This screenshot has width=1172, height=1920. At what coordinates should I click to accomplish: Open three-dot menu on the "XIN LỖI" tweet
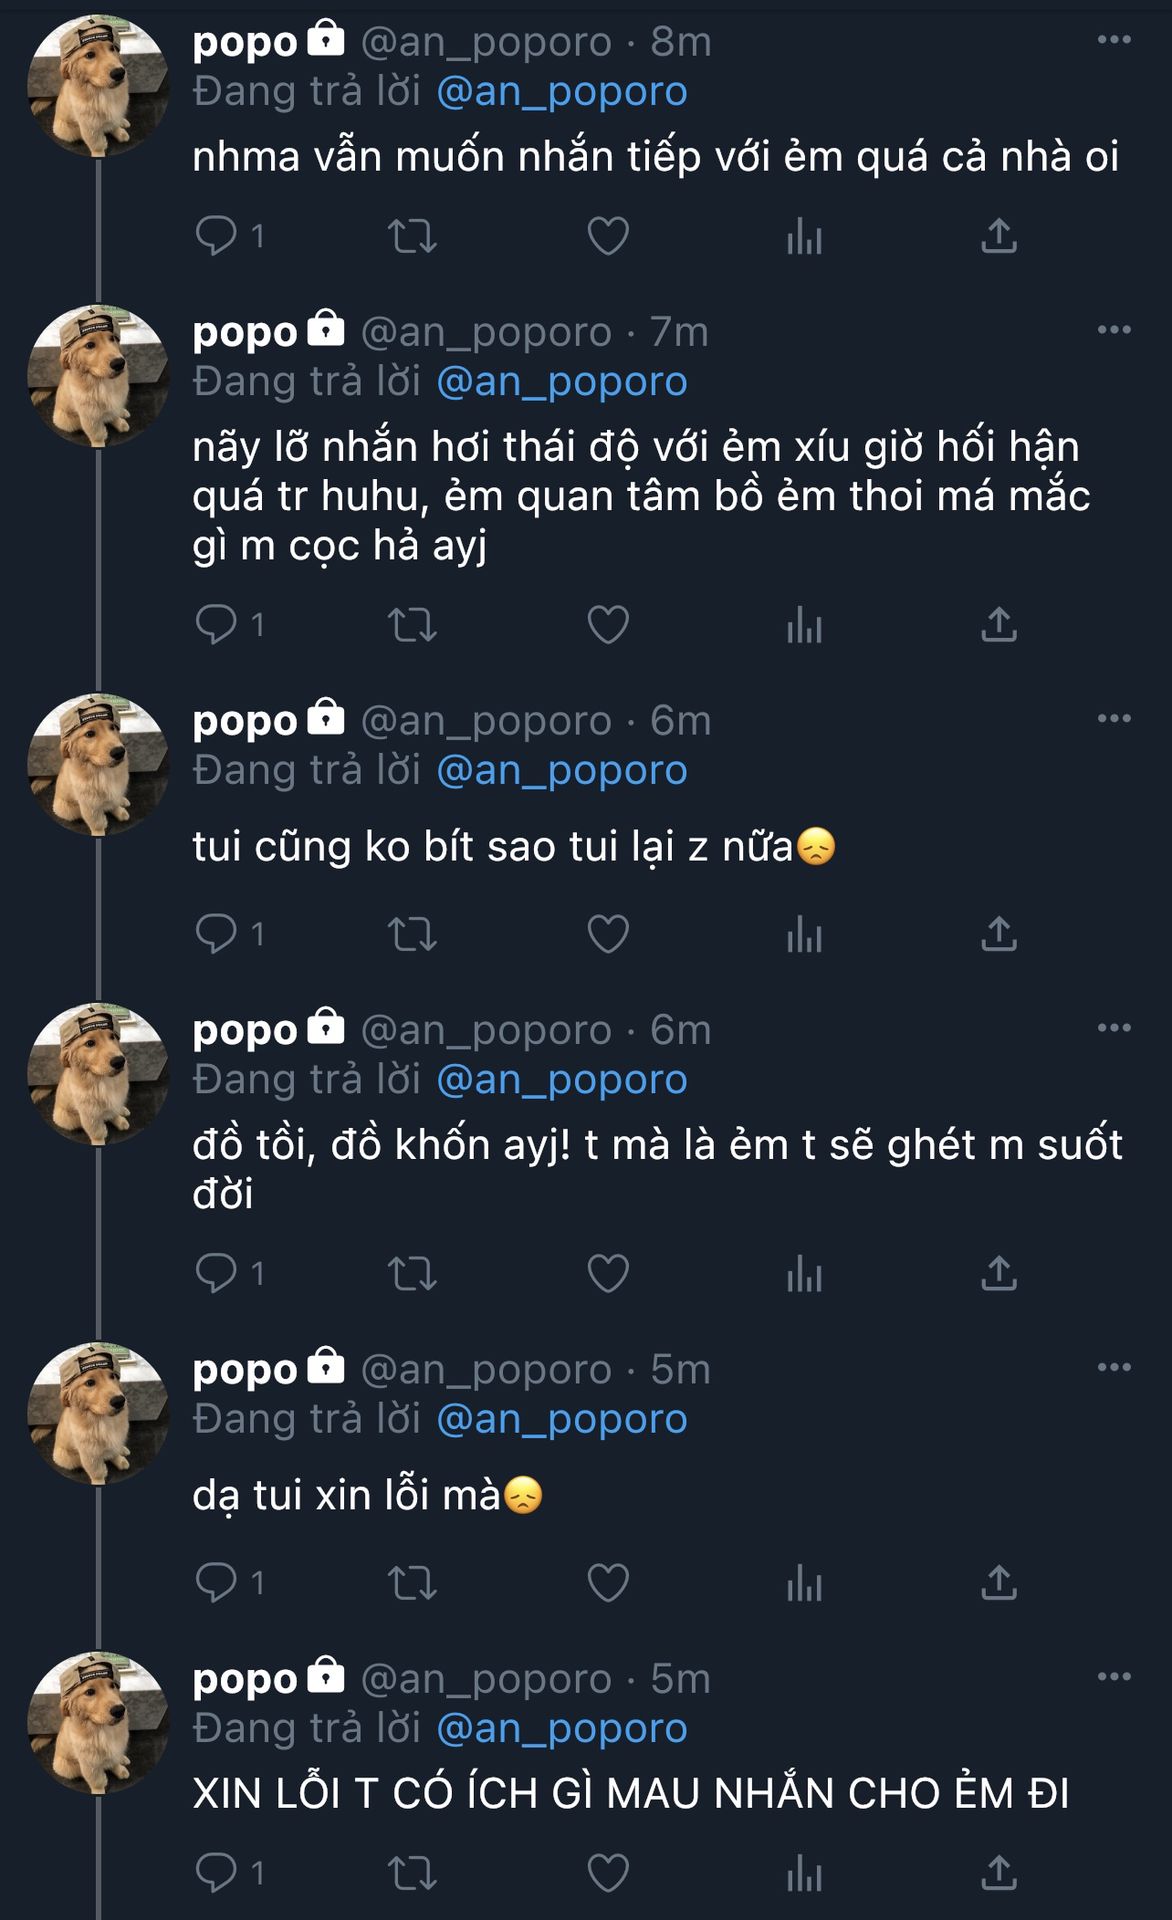pos(1114,1677)
